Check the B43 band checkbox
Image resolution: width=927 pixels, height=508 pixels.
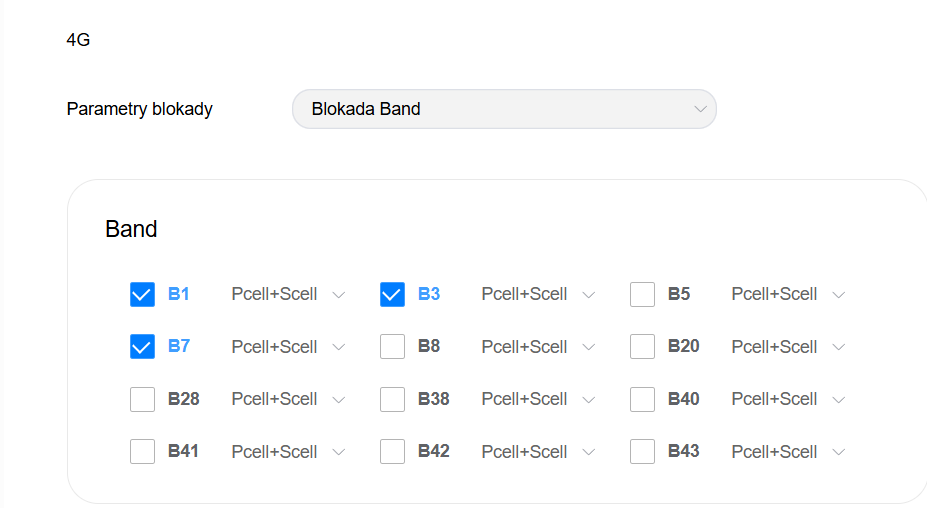(642, 452)
